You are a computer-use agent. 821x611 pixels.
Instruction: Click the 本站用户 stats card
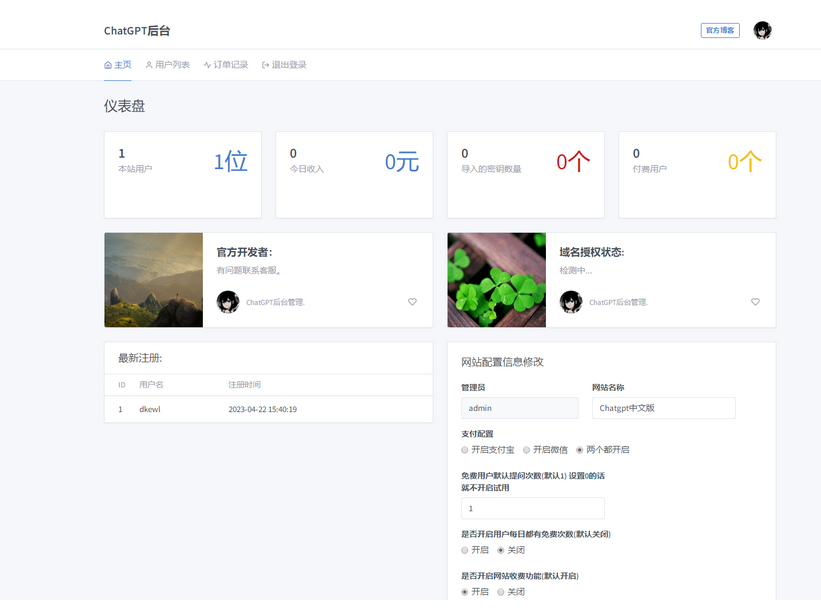point(183,175)
